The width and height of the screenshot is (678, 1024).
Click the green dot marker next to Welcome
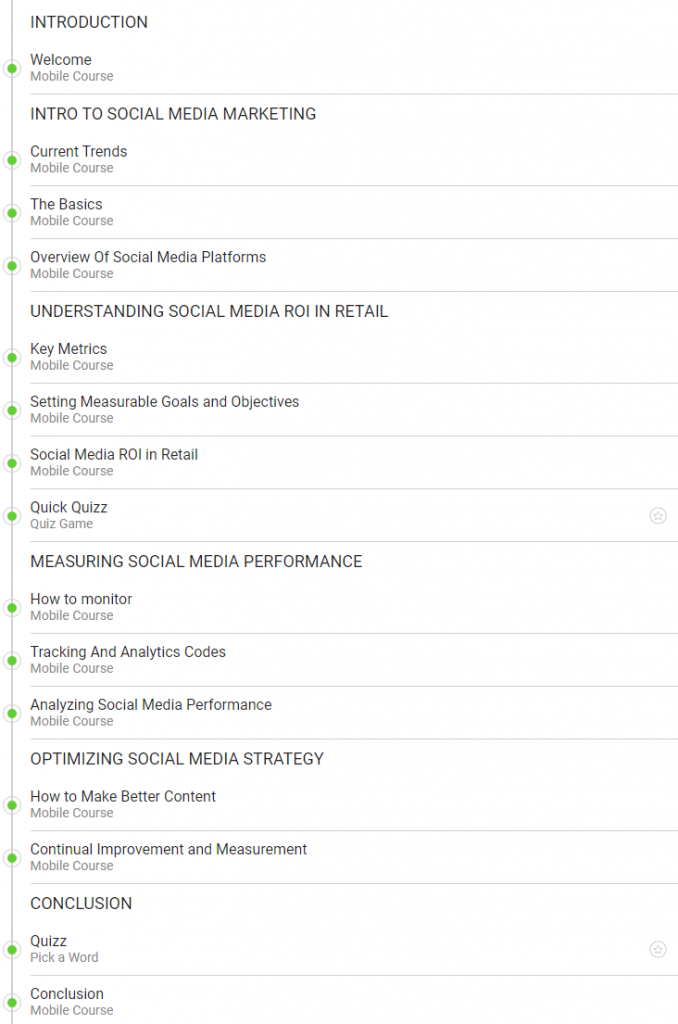click(x=12, y=68)
